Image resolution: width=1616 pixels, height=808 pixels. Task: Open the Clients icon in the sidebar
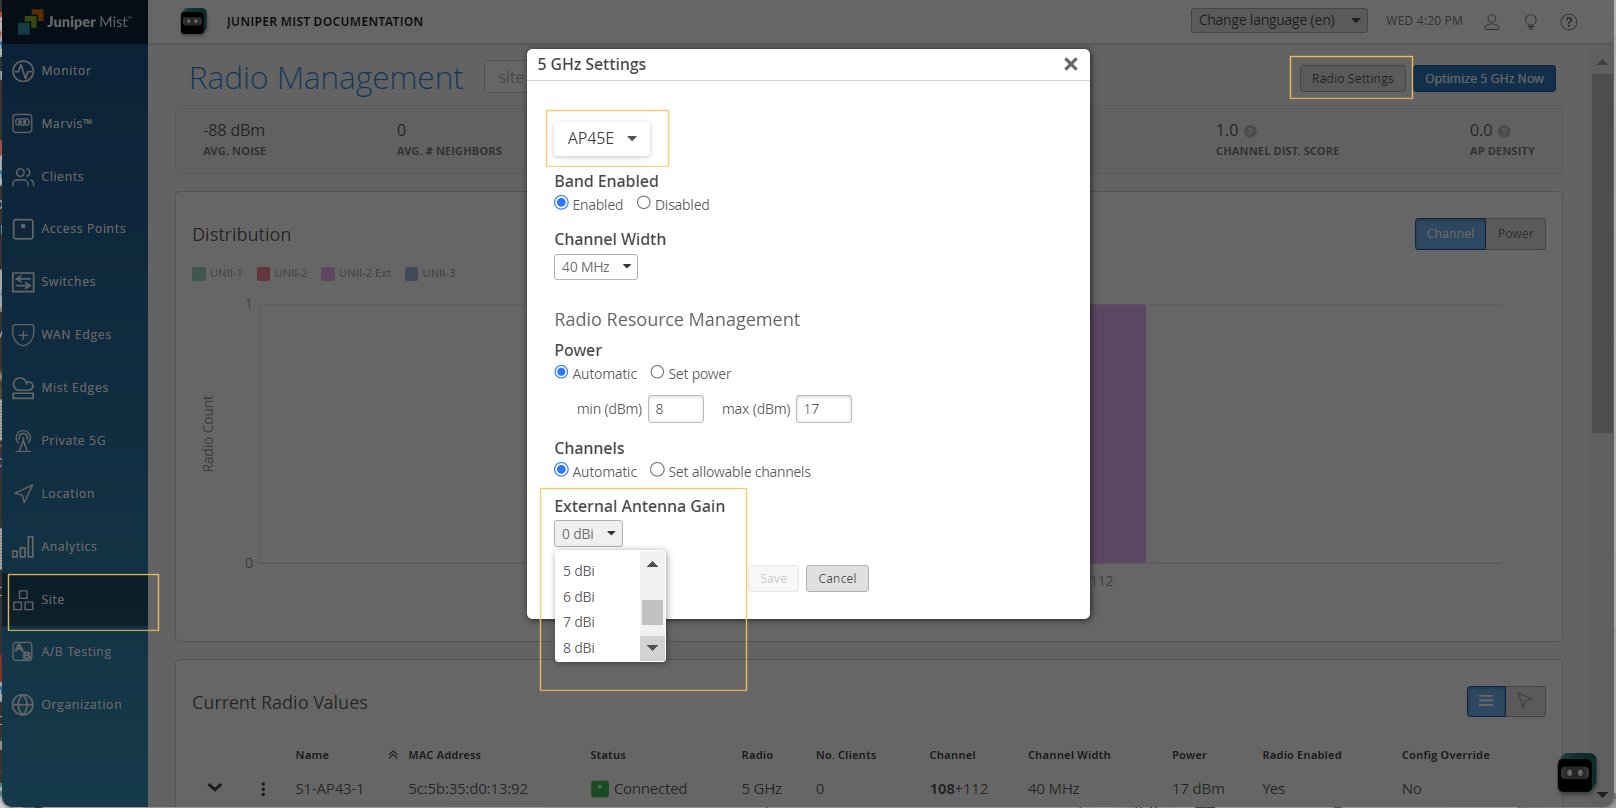23,177
